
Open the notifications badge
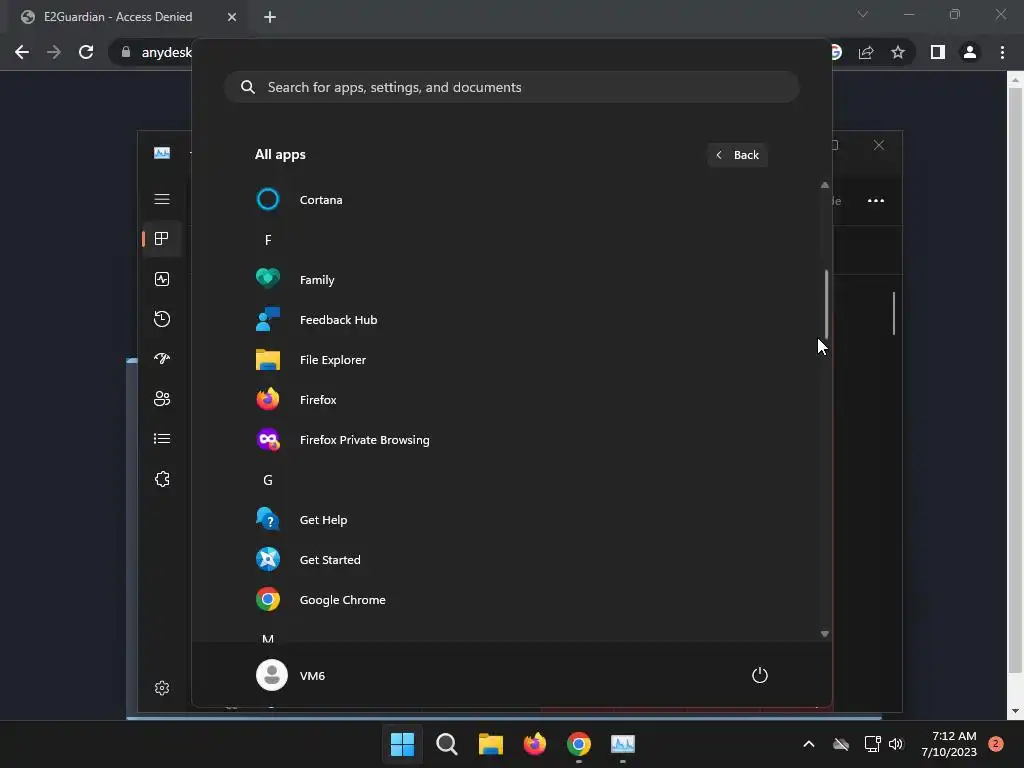click(996, 744)
